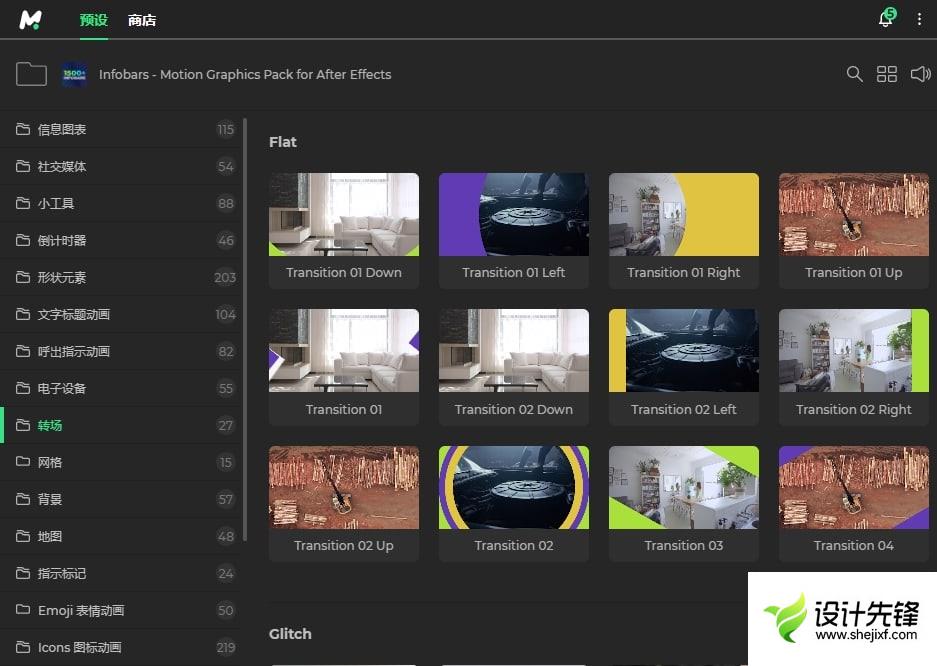This screenshot has height=666, width=937.
Task: Open the 信息图表 category folder
Action: click(62, 129)
